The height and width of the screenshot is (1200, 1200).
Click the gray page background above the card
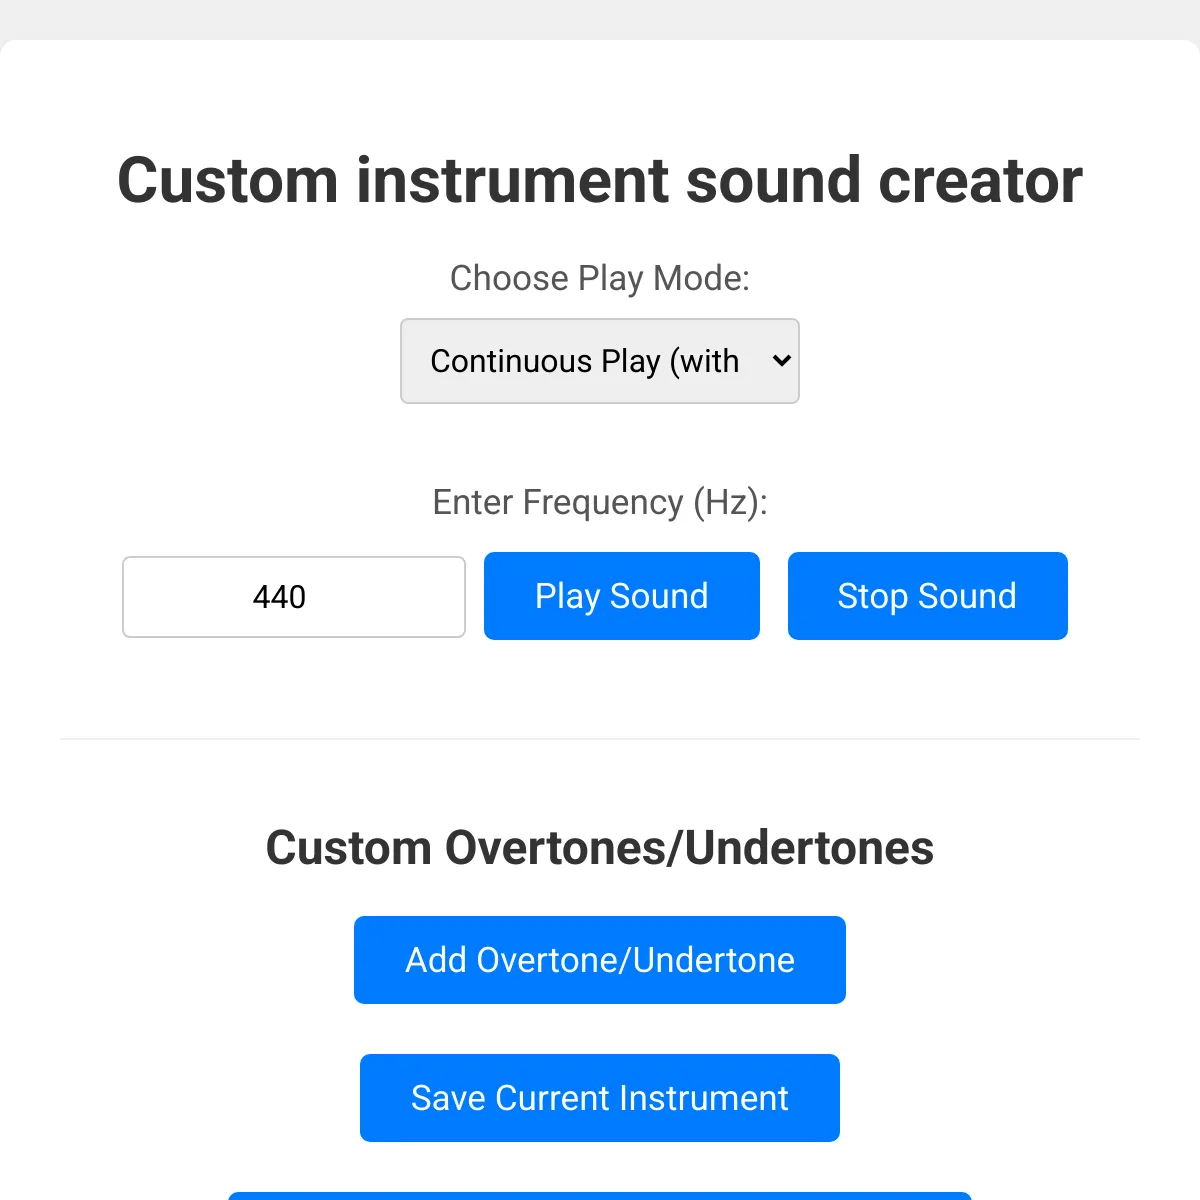[x=600, y=18]
